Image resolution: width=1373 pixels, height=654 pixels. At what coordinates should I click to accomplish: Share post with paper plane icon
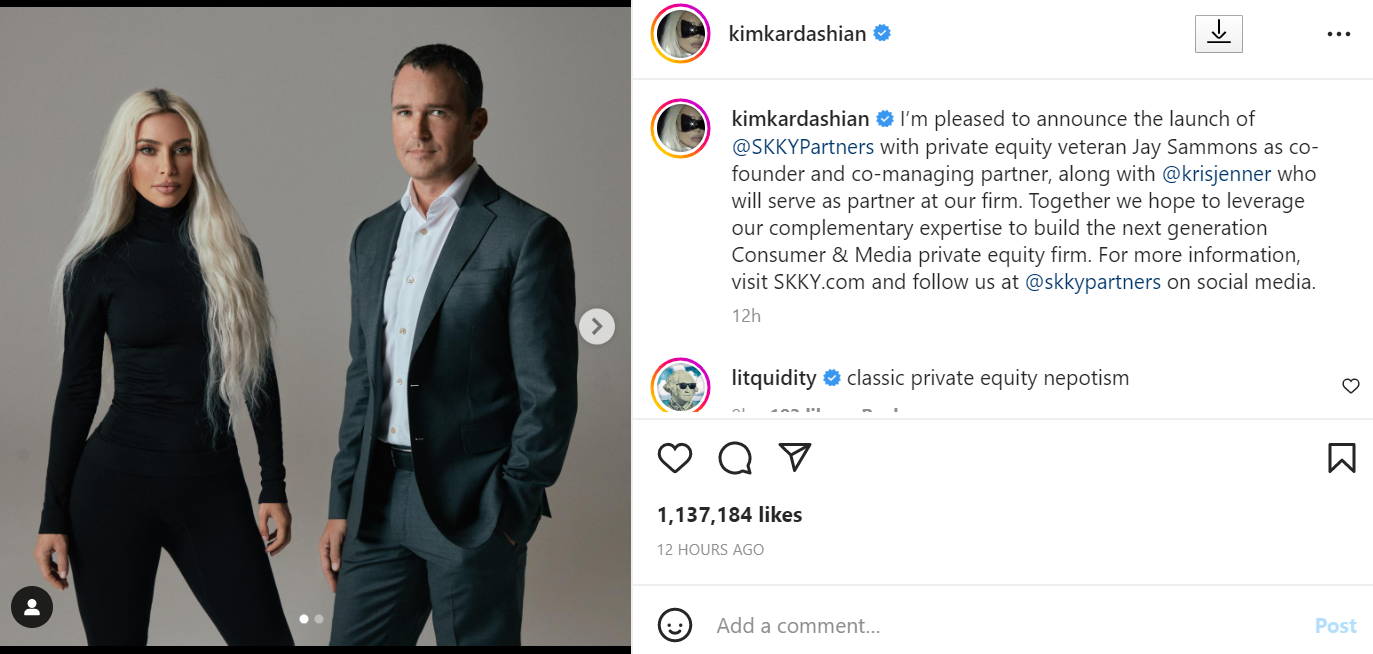click(794, 457)
